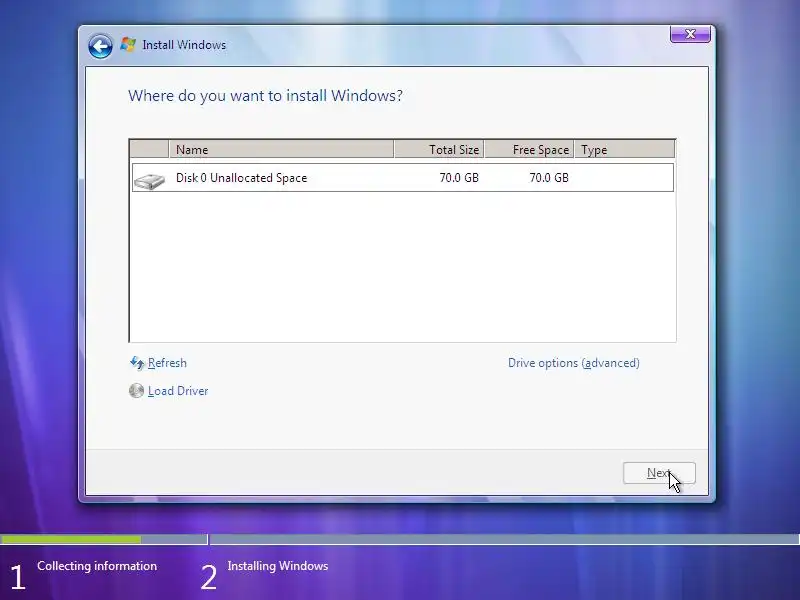
Task: Refresh the disk list via Refresh link
Action: click(x=167, y=363)
